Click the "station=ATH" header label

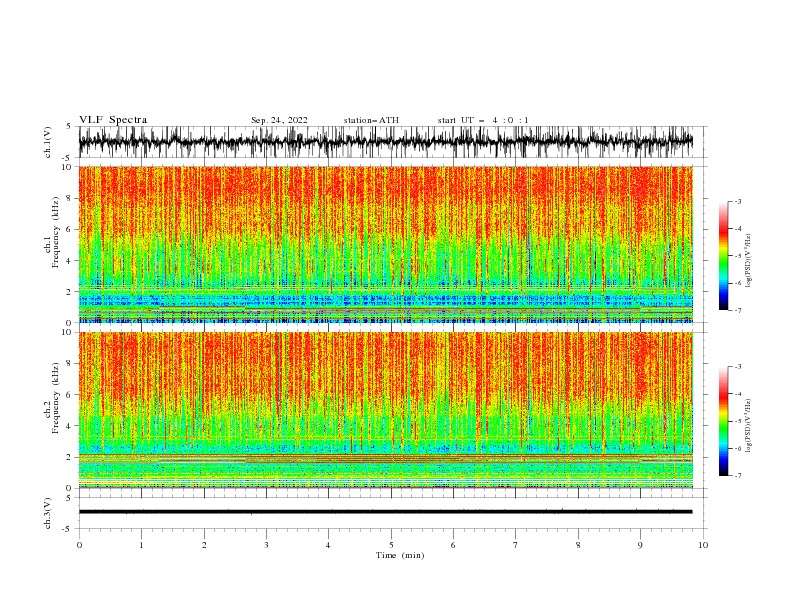[x=371, y=120]
